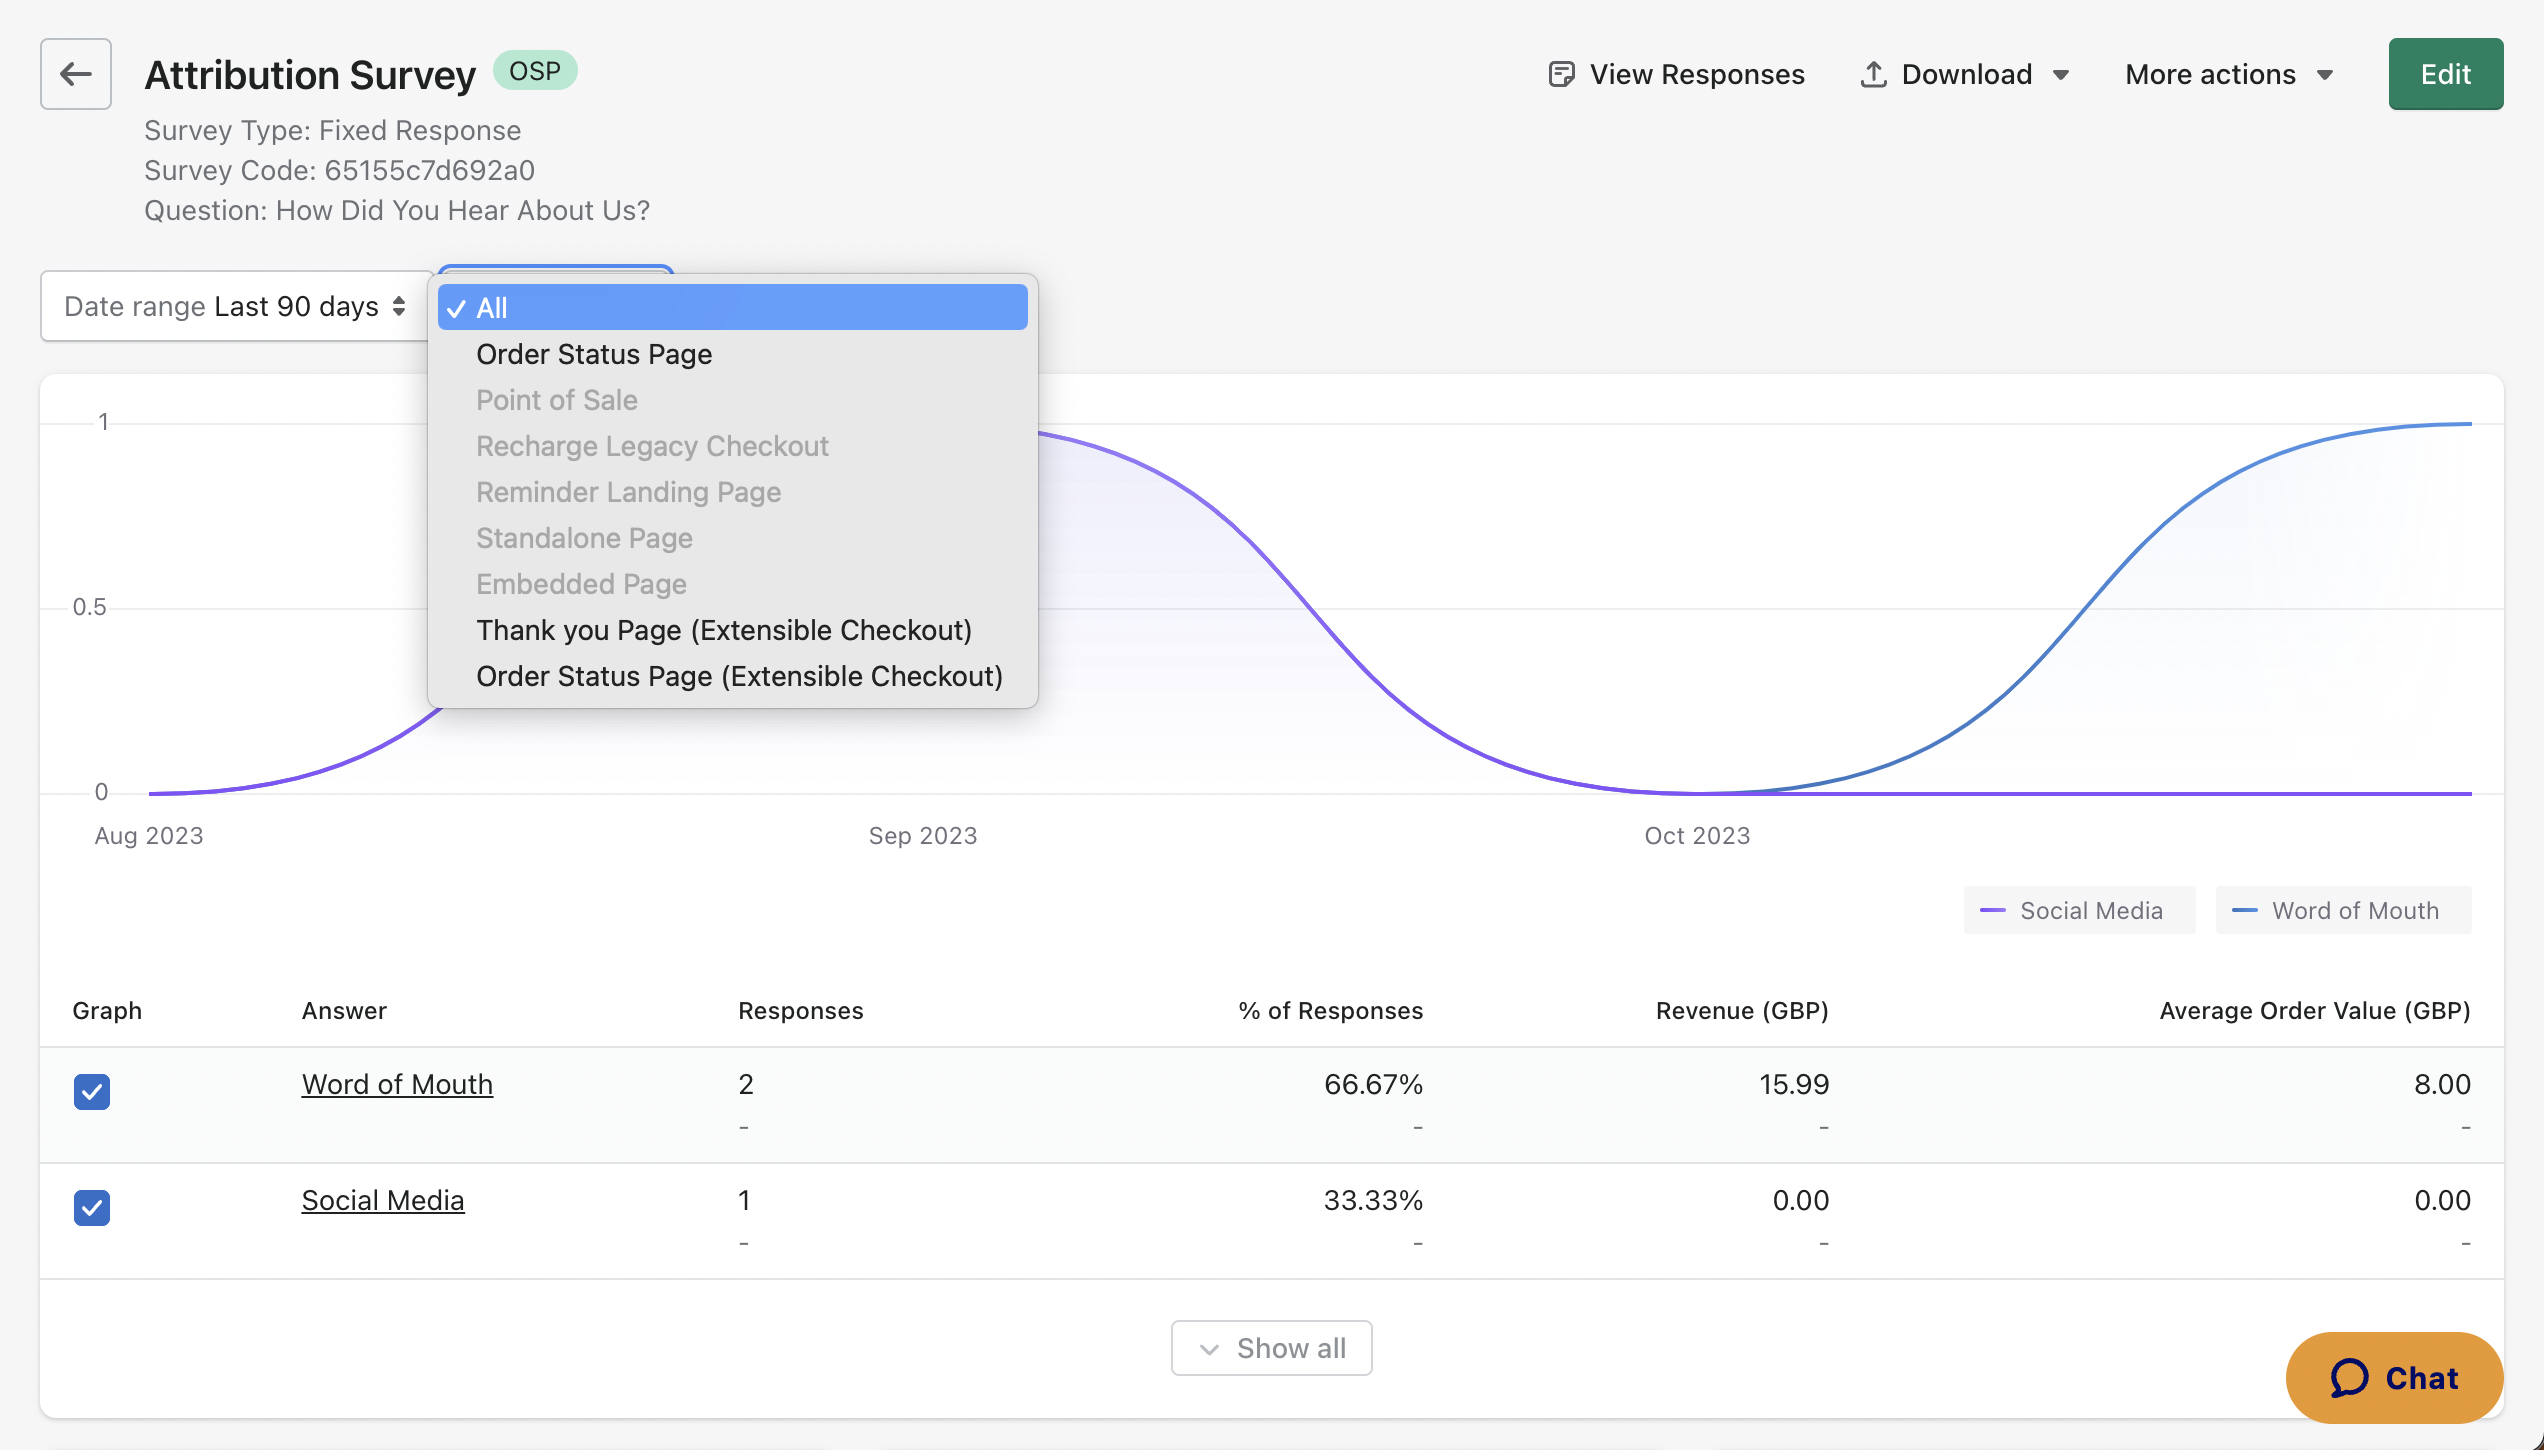Choose Order Status Page (Extensible Checkout)
Screen dimensions: 2544x1450
pyautogui.click(x=739, y=676)
